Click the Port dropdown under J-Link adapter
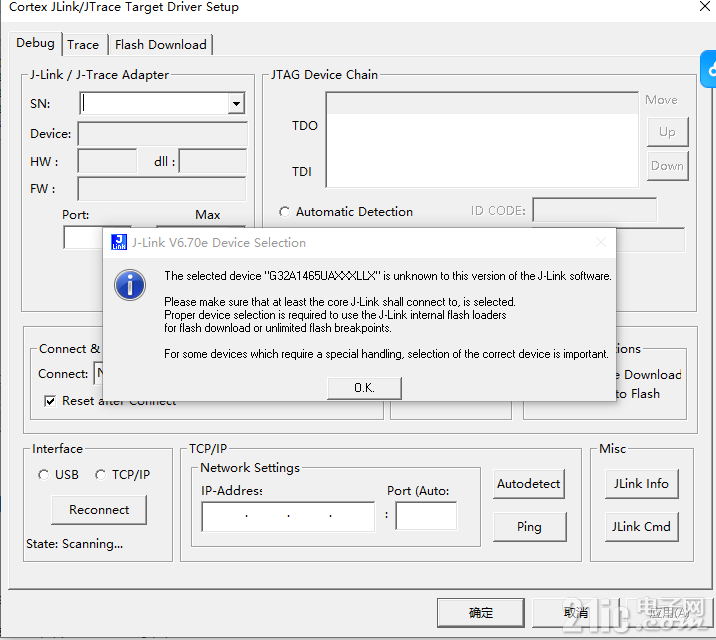Screen dimensions: 716x640 pos(83,237)
